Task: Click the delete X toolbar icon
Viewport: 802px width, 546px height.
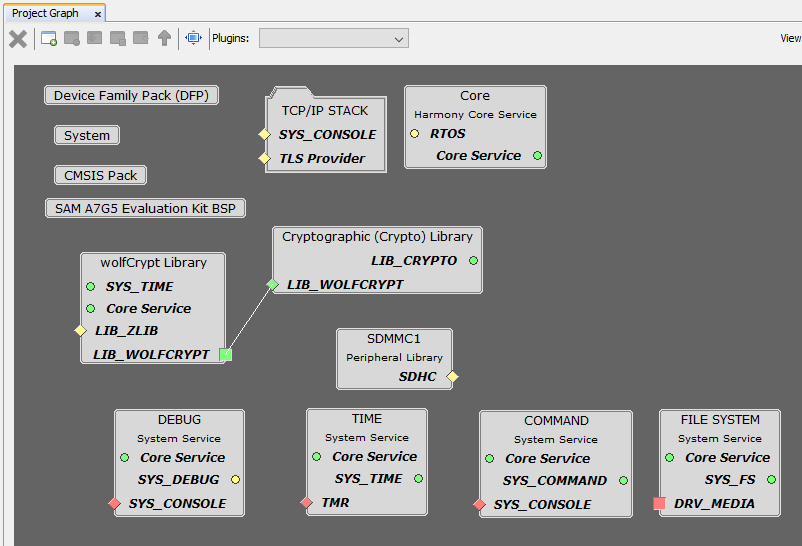Action: [x=18, y=39]
